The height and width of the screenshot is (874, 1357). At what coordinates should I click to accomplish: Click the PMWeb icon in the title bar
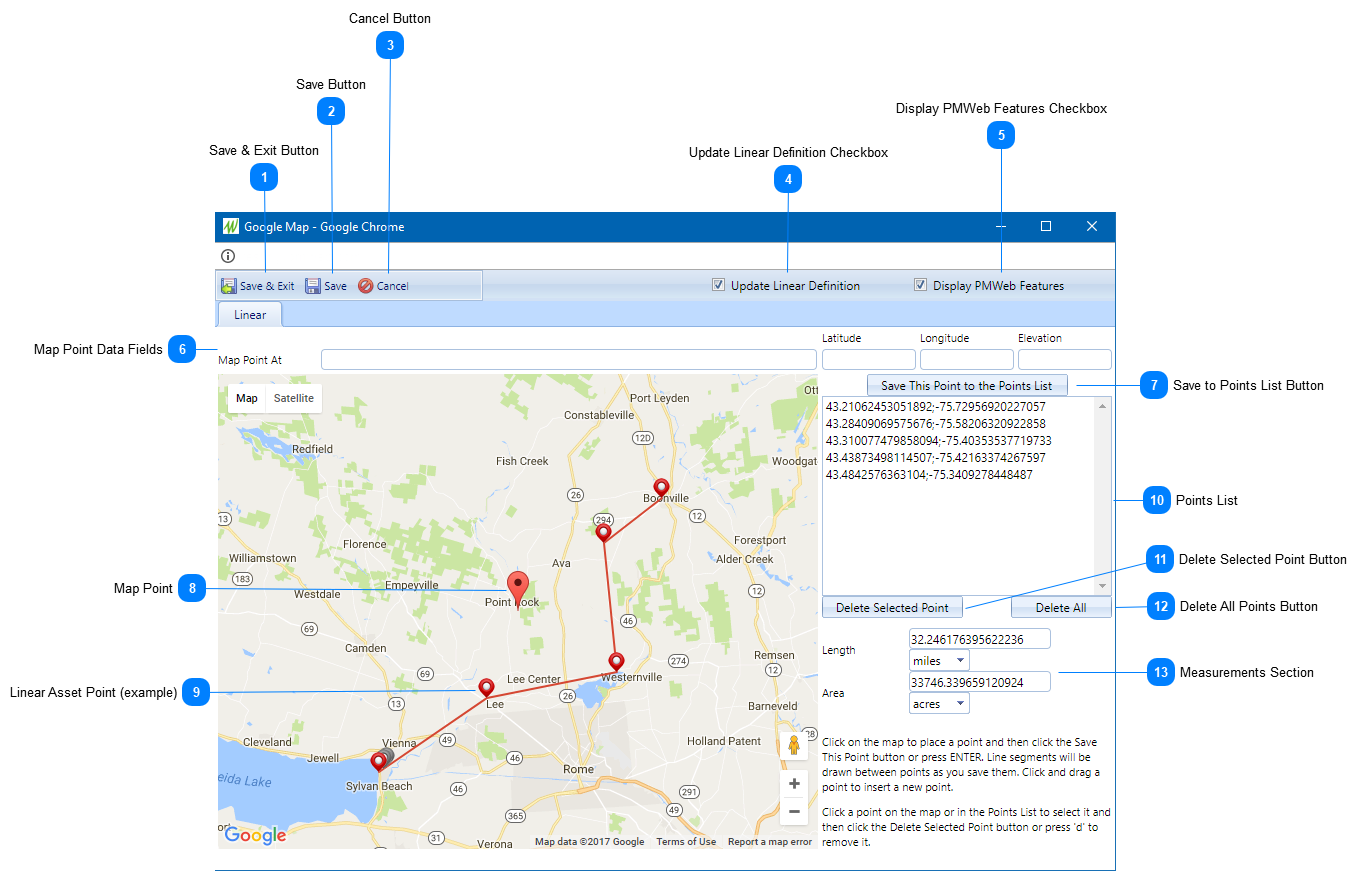231,227
